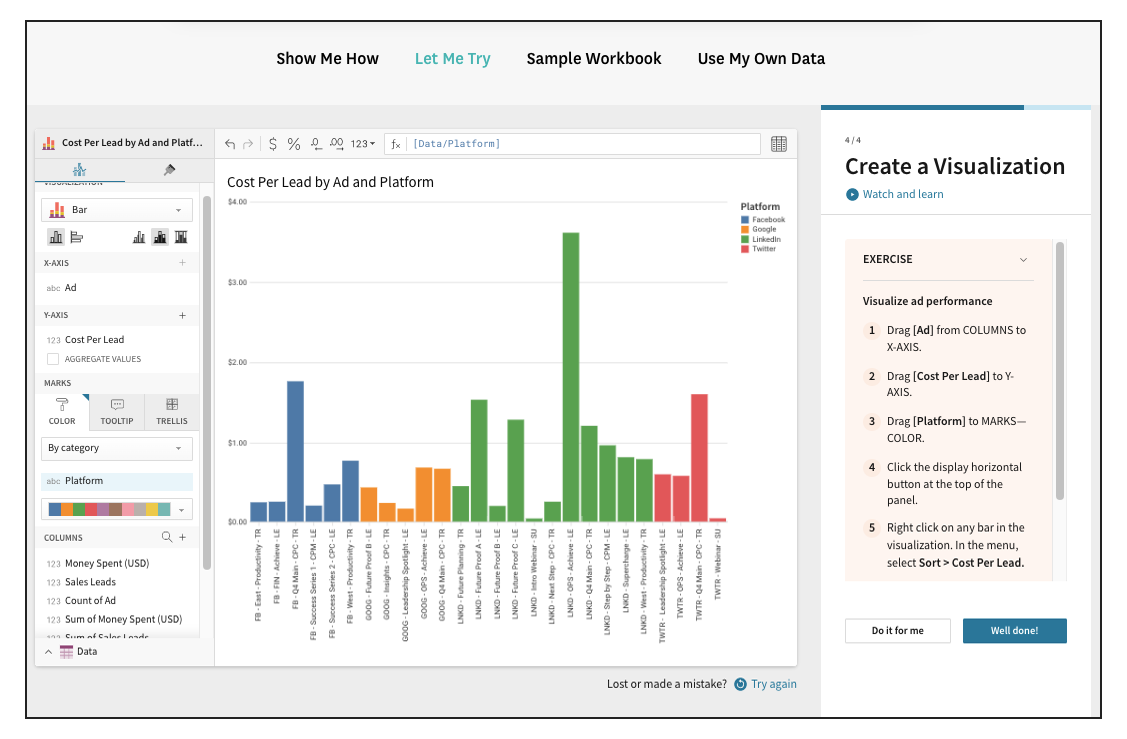This screenshot has width=1127, height=739.
Task: Add a column to Y-AXIS with plus
Action: click(183, 316)
